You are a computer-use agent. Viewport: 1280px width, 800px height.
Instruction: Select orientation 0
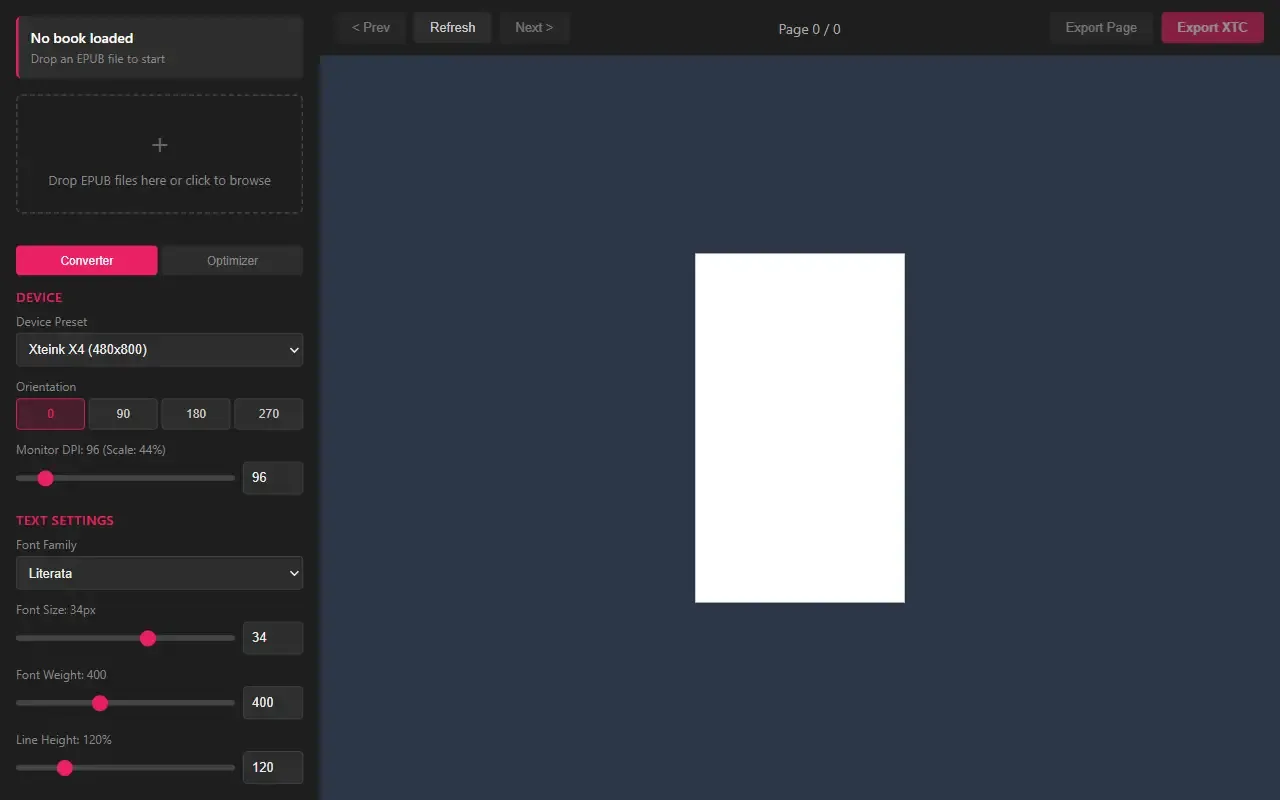point(50,414)
